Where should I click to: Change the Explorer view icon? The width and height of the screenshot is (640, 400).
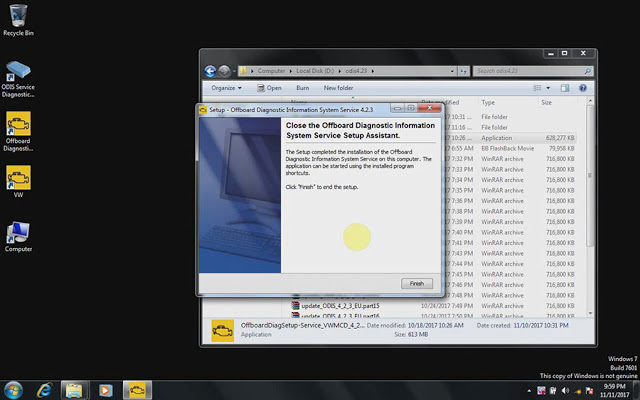coord(538,88)
